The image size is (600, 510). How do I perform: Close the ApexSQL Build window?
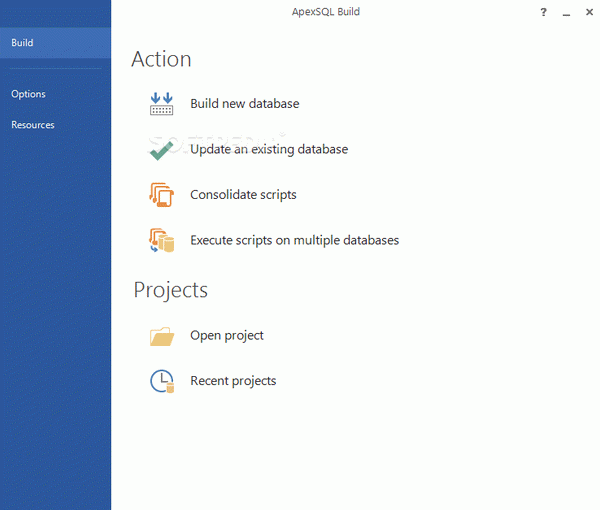tap(589, 12)
